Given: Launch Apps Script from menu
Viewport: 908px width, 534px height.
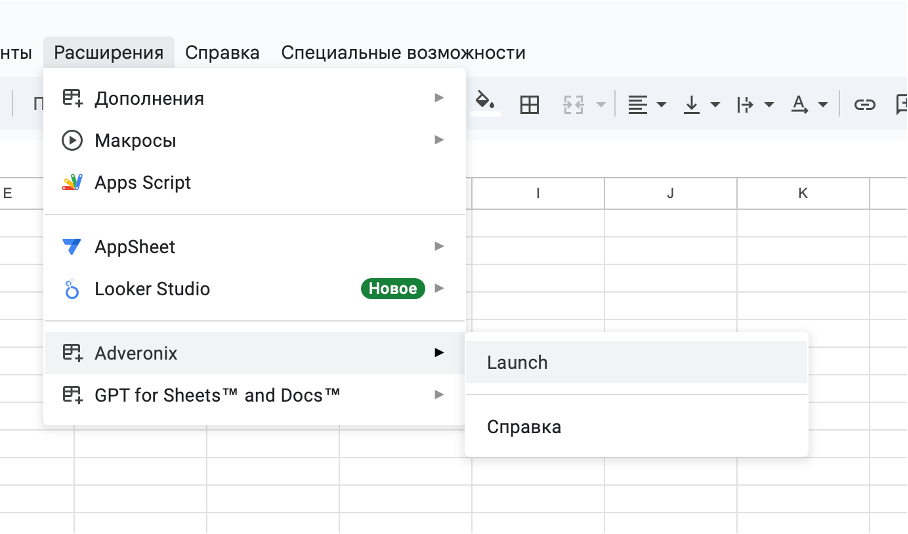Looking at the screenshot, I should click(x=255, y=182).
